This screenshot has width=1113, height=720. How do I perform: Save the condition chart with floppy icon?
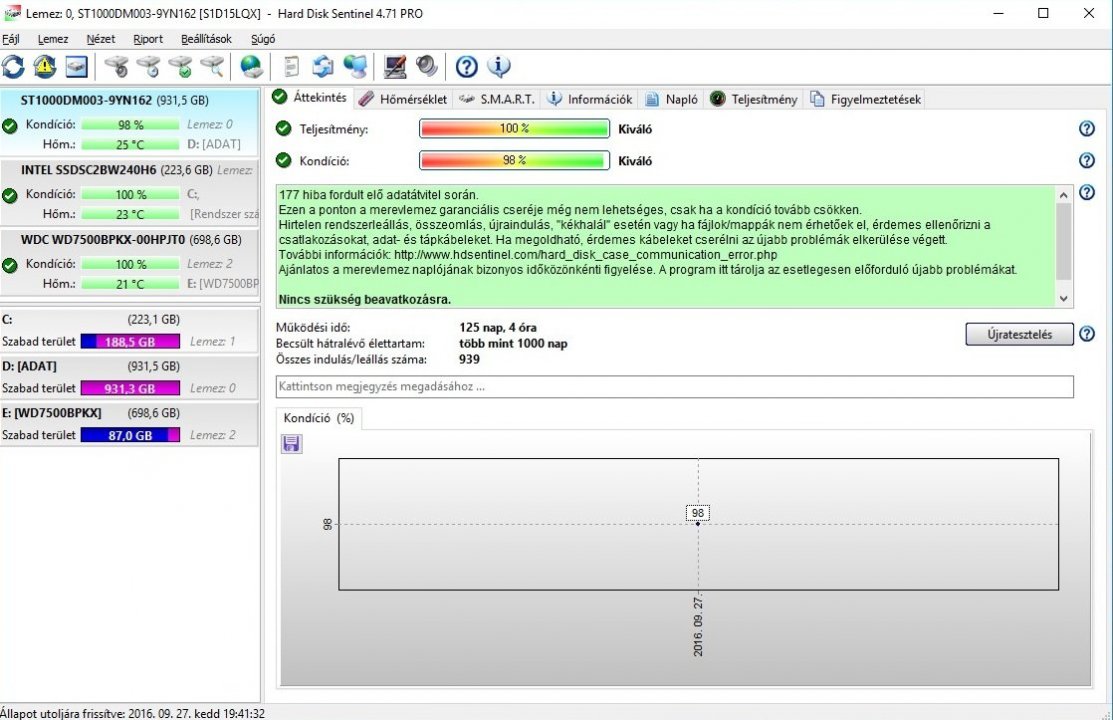pos(291,444)
